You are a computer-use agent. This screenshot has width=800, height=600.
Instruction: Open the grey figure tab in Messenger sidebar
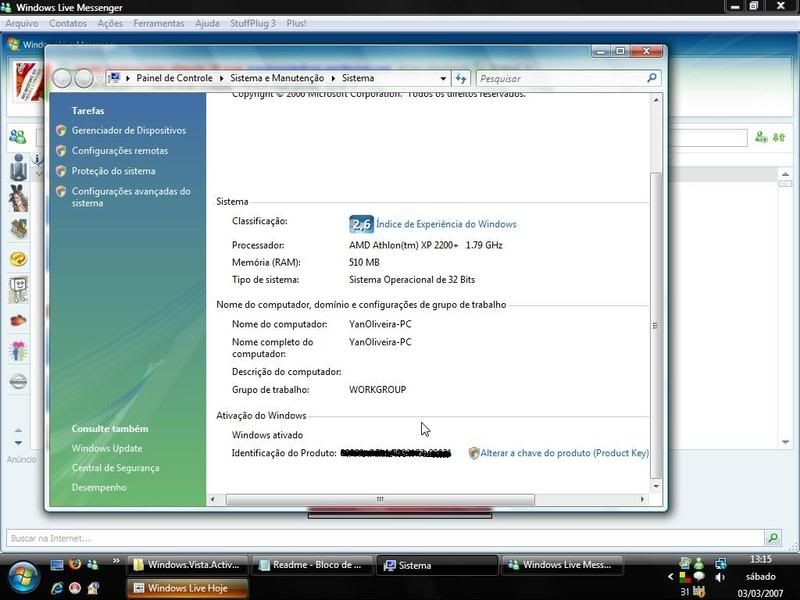18,167
